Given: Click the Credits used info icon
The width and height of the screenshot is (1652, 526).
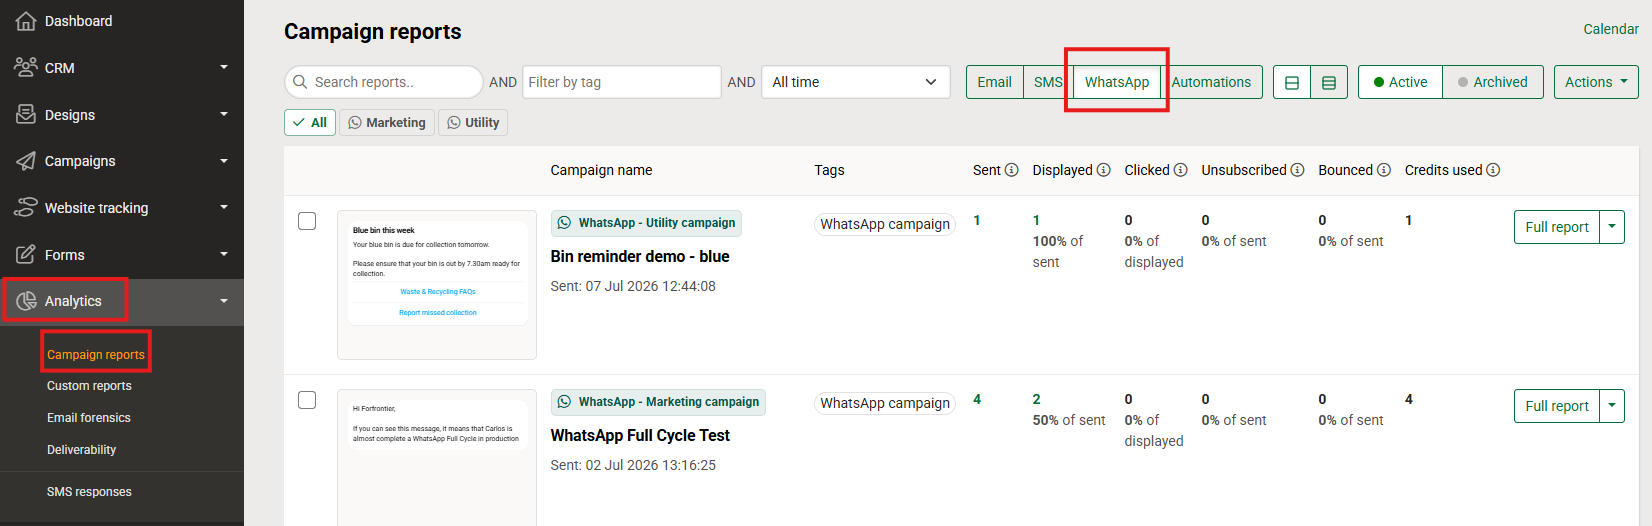Looking at the screenshot, I should [1493, 170].
